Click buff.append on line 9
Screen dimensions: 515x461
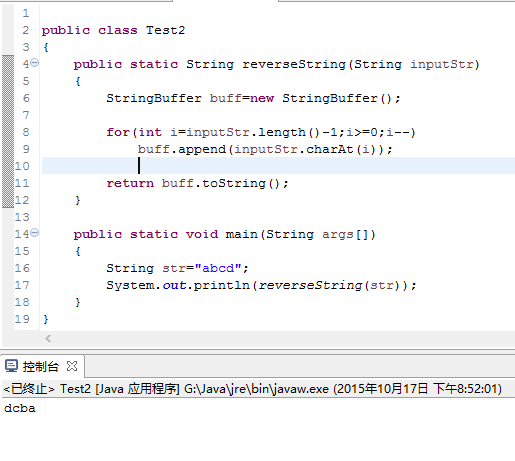pyautogui.click(x=182, y=149)
